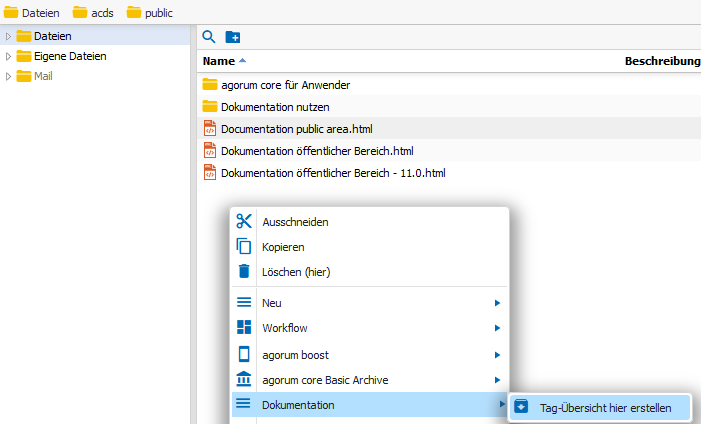
Task: Click the agorum boost tablet icon
Action: tap(244, 354)
